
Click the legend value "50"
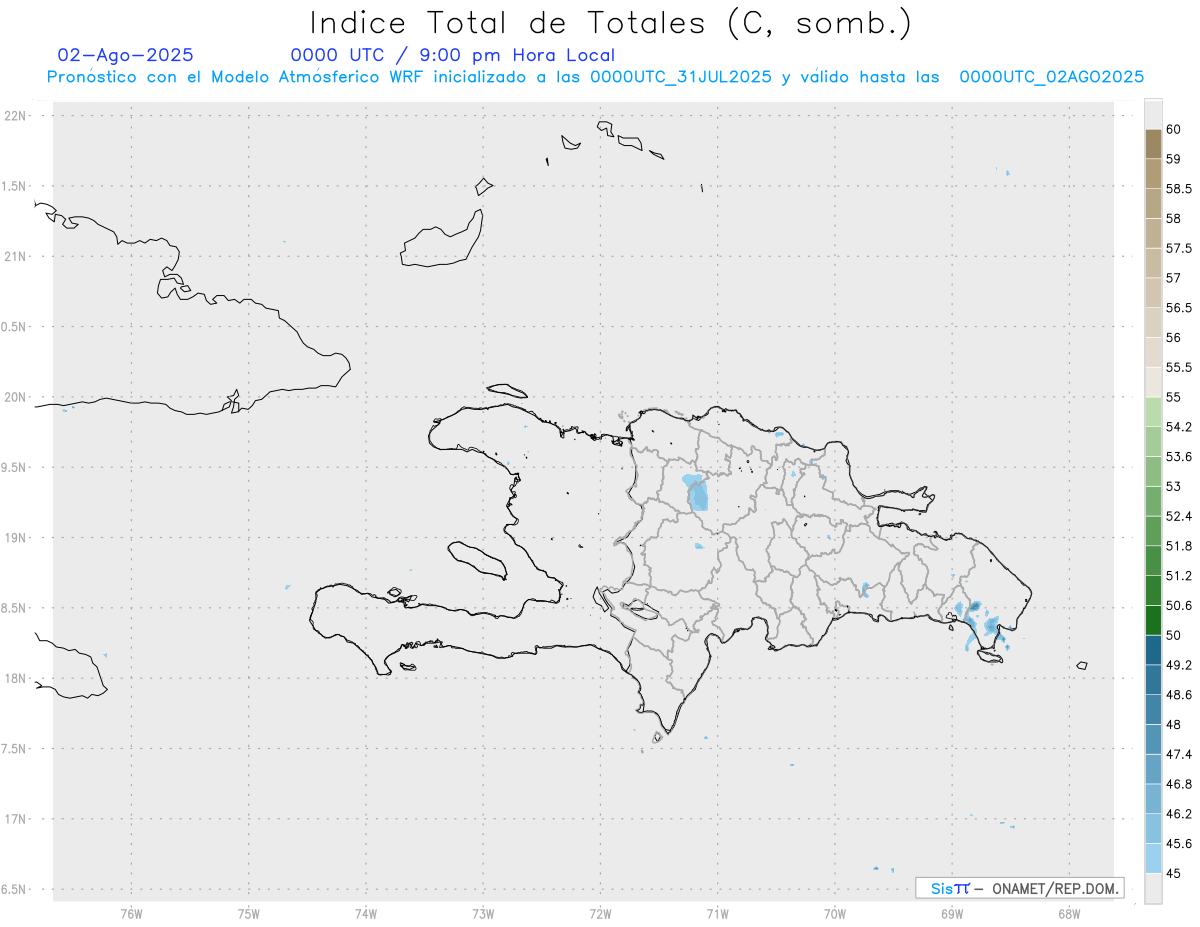(x=1174, y=635)
